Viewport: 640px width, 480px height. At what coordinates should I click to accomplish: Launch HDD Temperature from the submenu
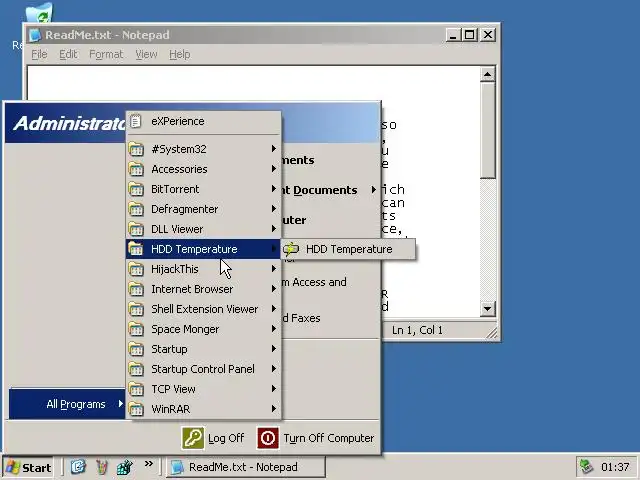349,249
